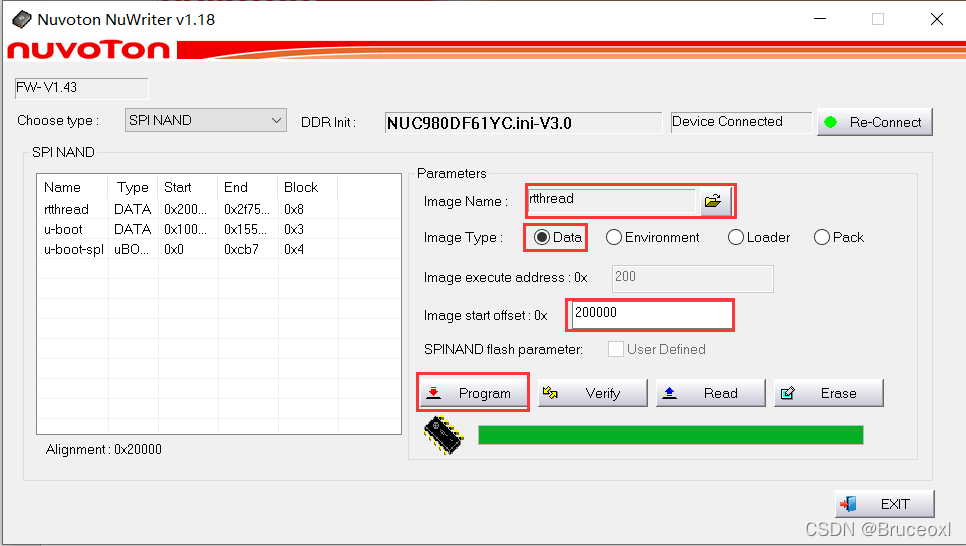966x546 pixels.
Task: Select the u-boot-spl row in table
Action: pos(219,250)
